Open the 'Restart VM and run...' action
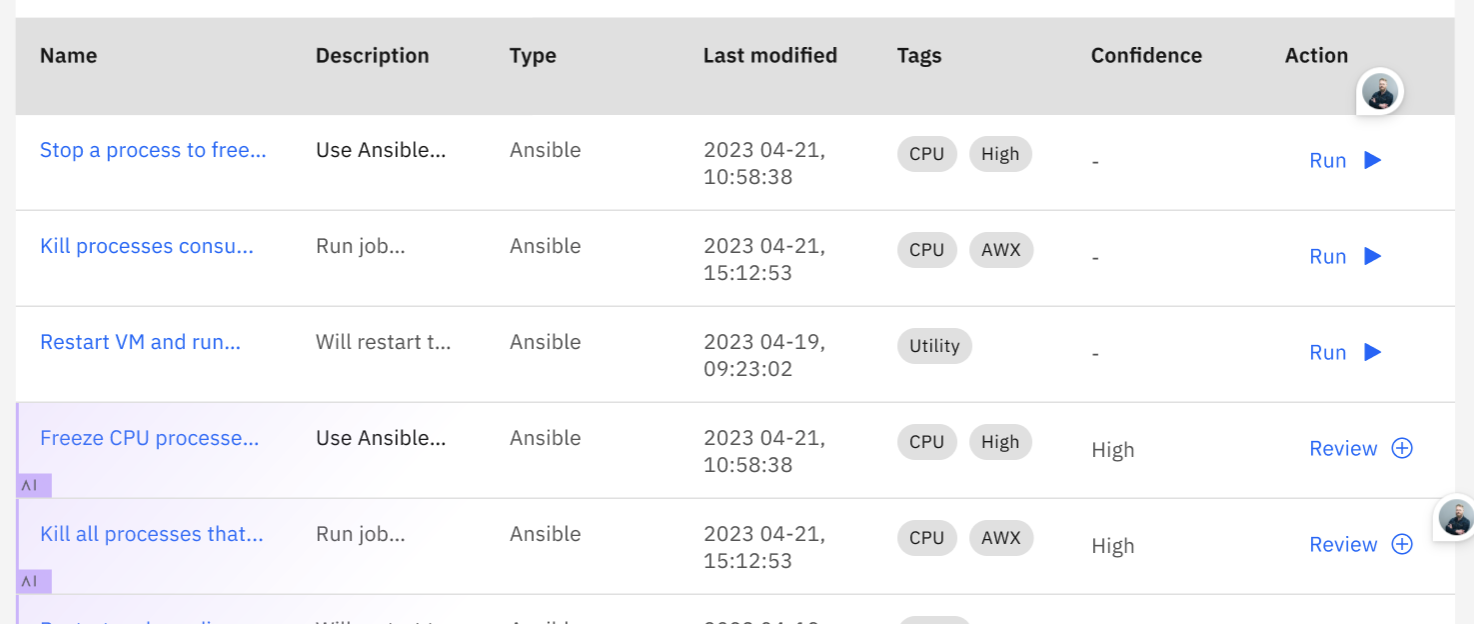 [x=139, y=342]
